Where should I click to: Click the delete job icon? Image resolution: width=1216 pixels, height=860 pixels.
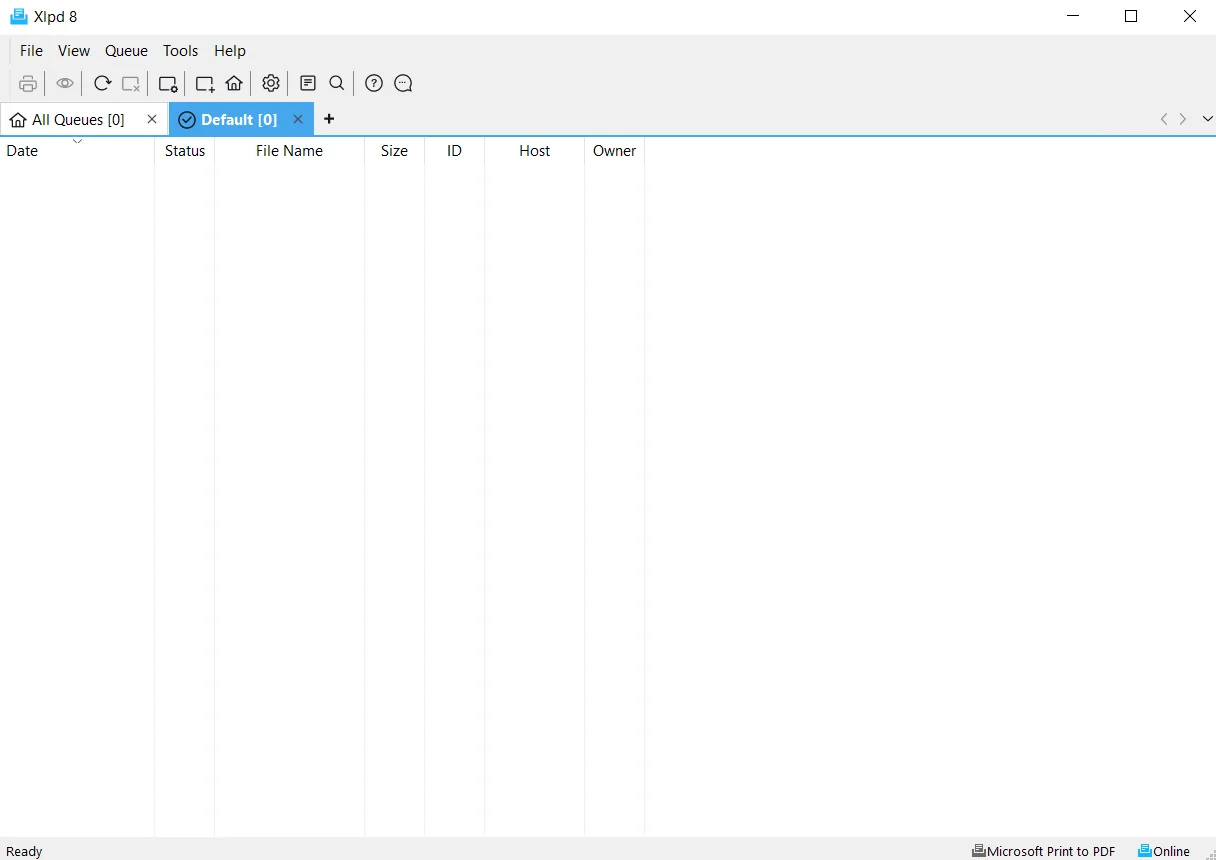(131, 83)
